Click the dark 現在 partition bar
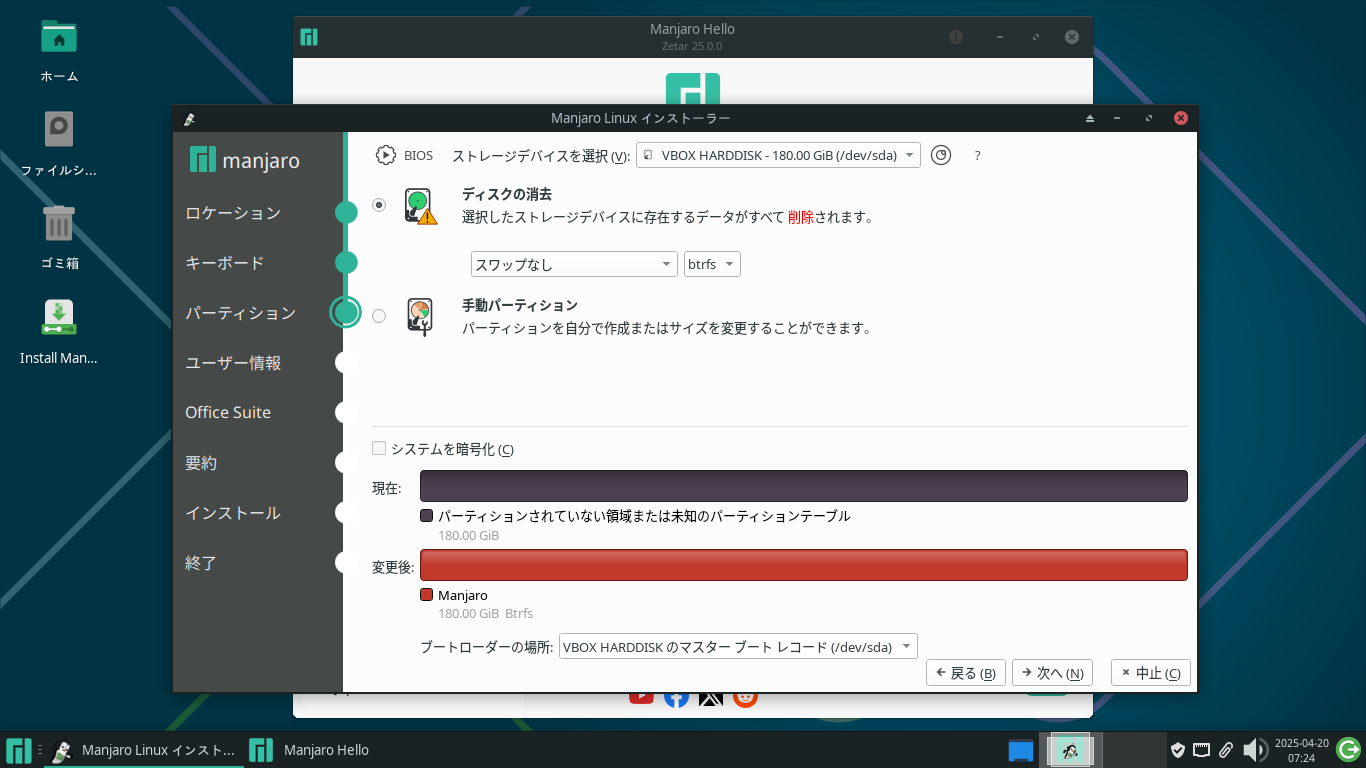The width and height of the screenshot is (1366, 768). coord(803,486)
